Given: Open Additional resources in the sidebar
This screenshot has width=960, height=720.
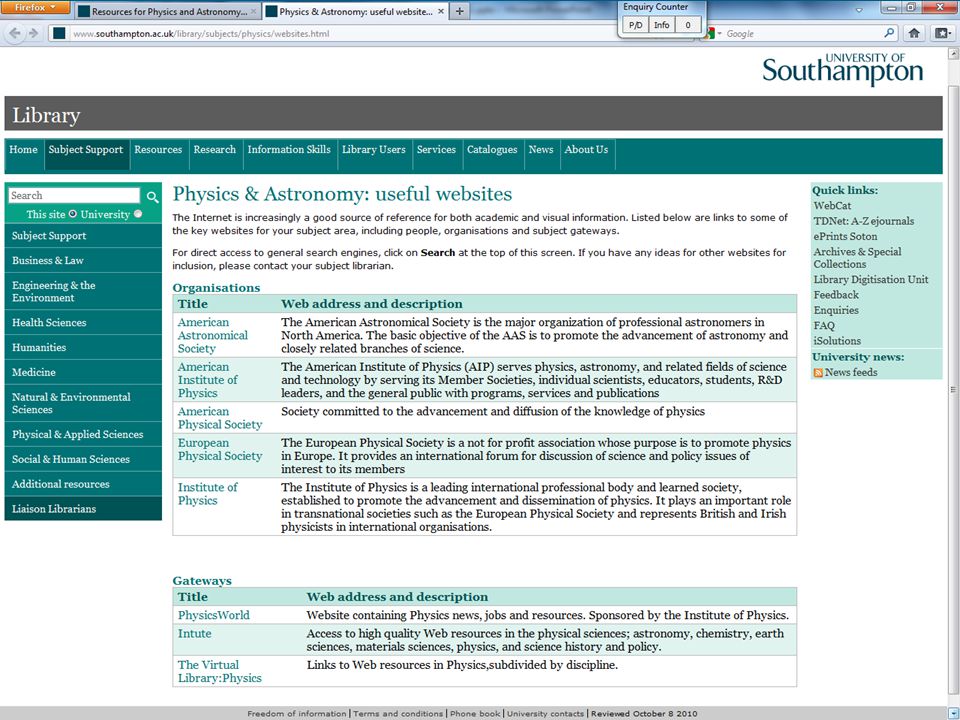Looking at the screenshot, I should [83, 484].
